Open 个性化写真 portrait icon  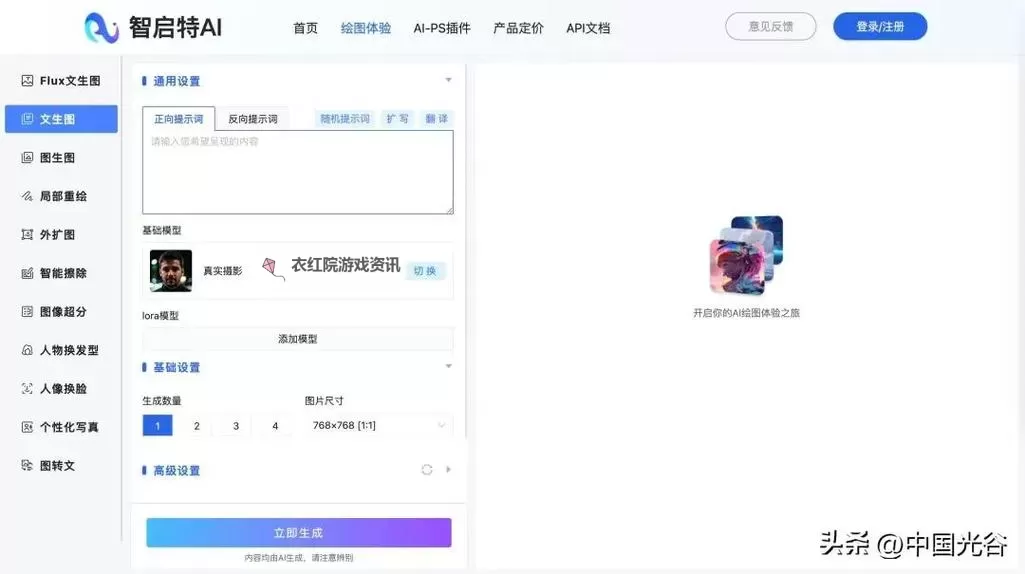tap(27, 427)
